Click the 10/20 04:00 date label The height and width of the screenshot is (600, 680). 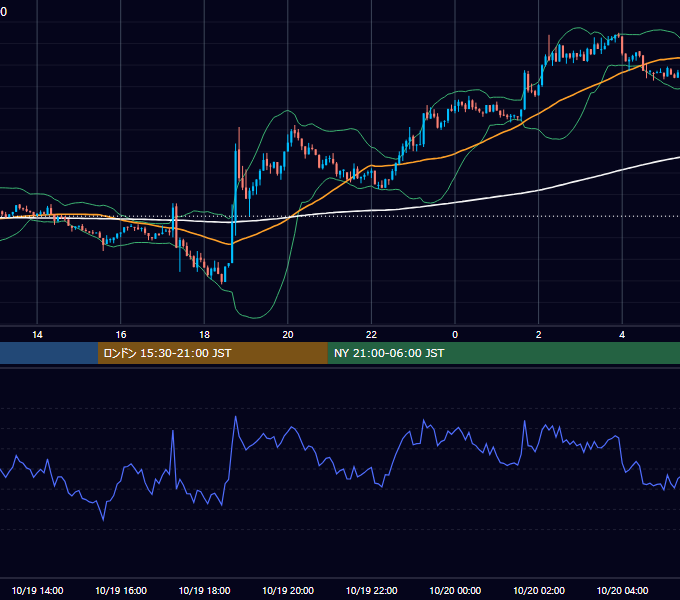point(622,590)
